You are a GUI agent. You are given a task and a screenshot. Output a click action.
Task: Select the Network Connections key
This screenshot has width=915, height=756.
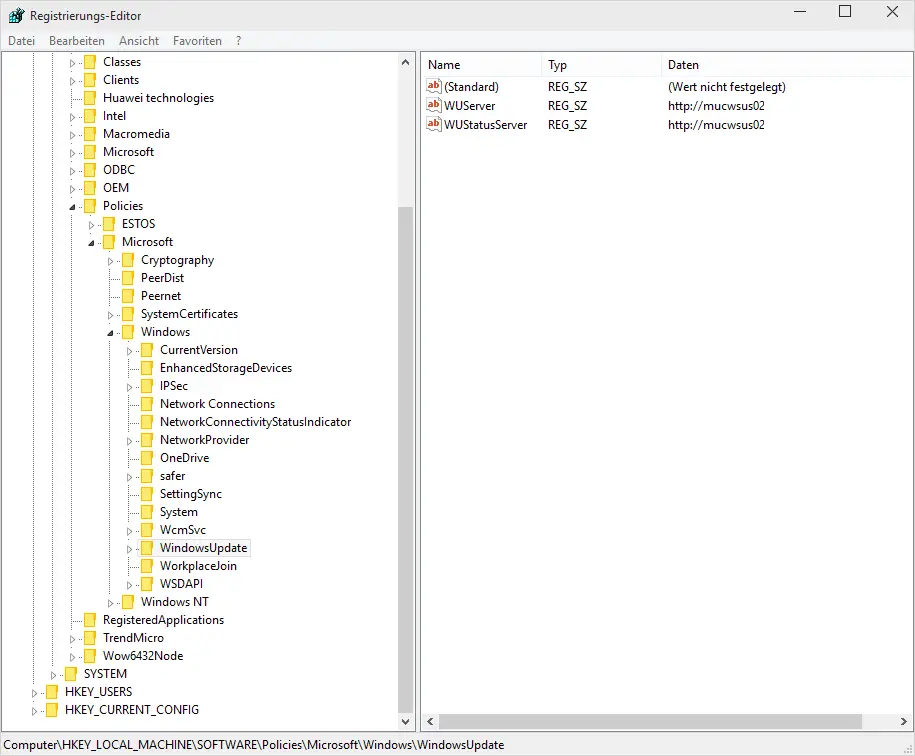pyautogui.click(x=217, y=404)
